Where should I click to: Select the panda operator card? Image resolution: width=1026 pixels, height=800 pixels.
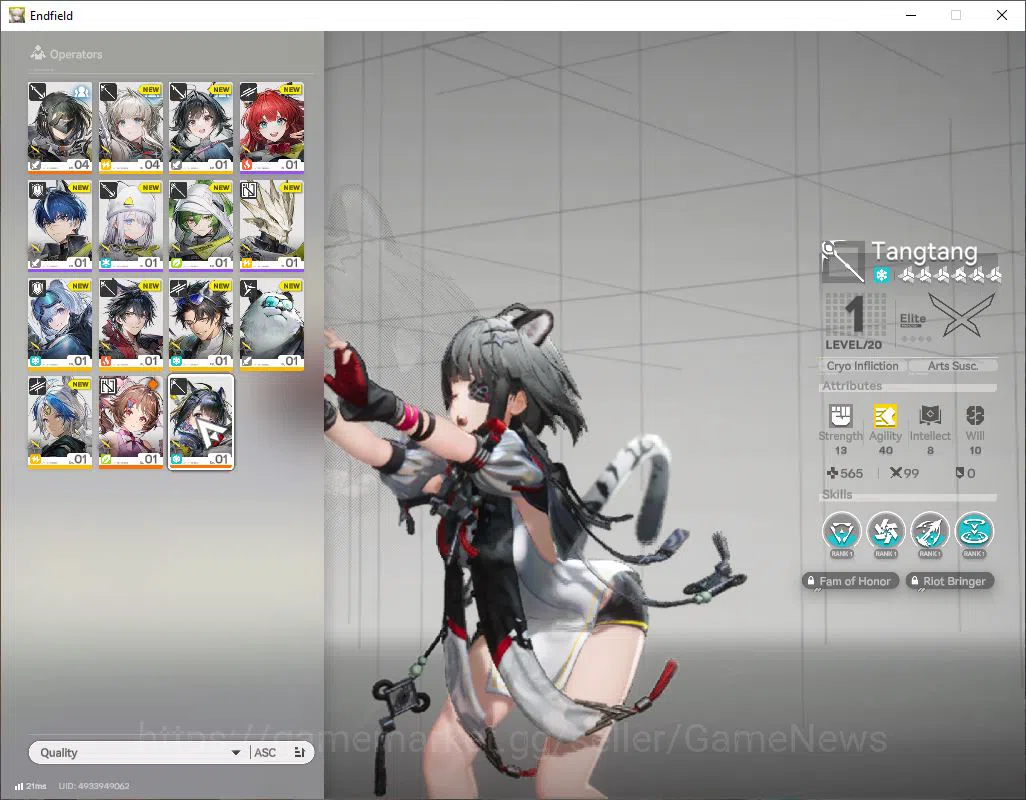272,324
